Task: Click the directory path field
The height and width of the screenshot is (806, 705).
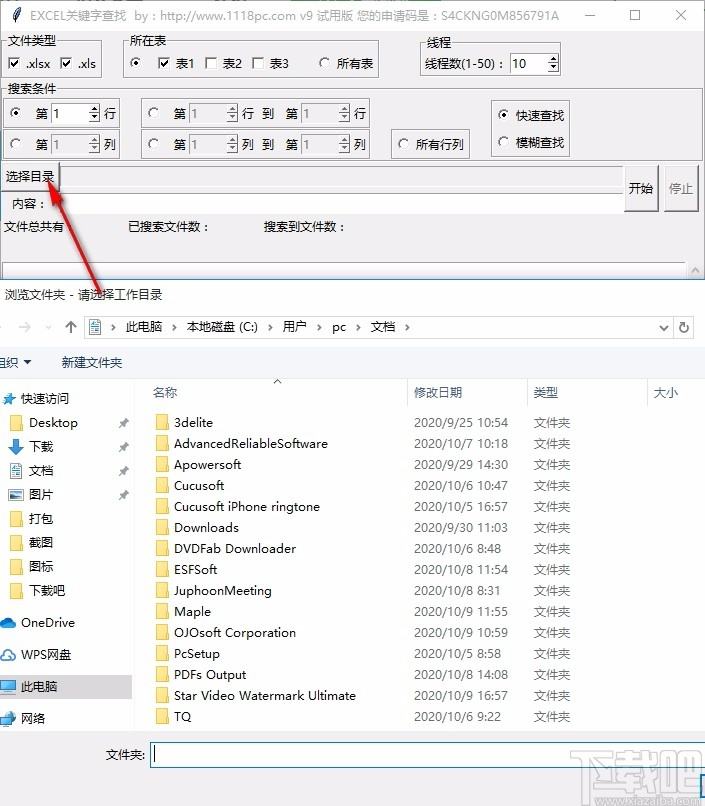Action: (341, 177)
